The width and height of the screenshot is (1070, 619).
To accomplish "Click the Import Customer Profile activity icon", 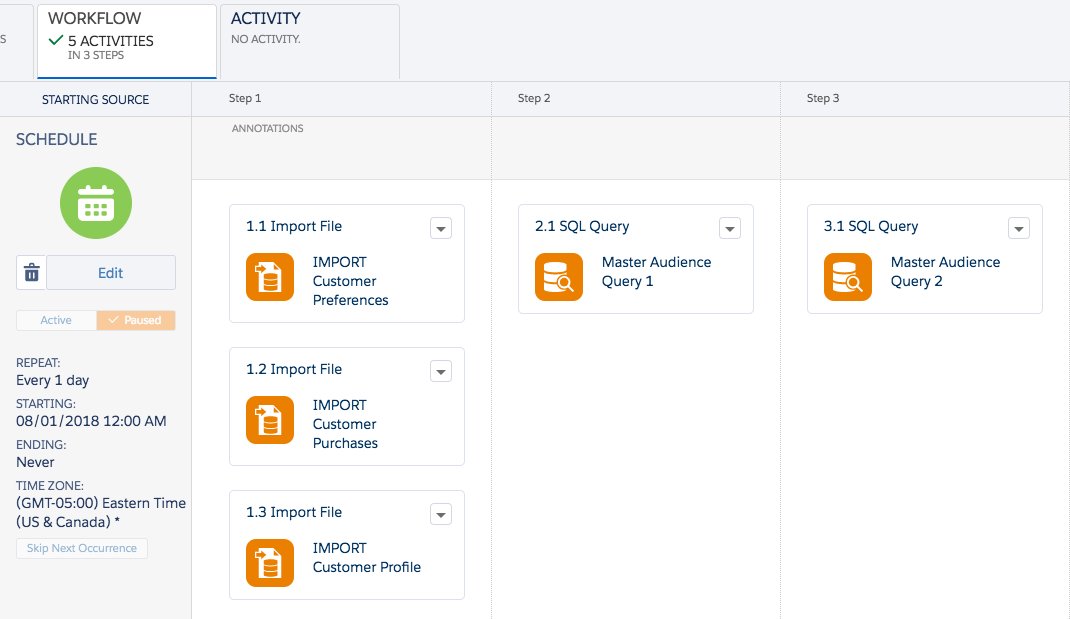I will (270, 563).
